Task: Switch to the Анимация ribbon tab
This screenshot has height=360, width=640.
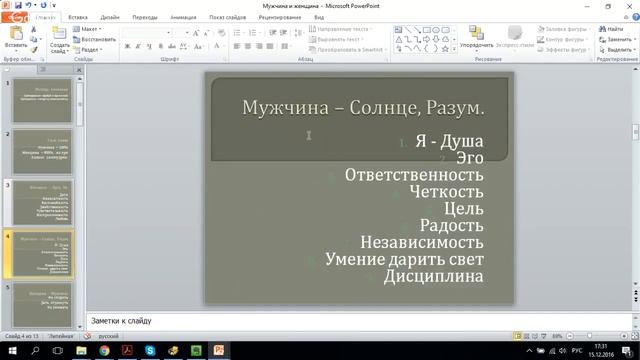Action: (183, 18)
